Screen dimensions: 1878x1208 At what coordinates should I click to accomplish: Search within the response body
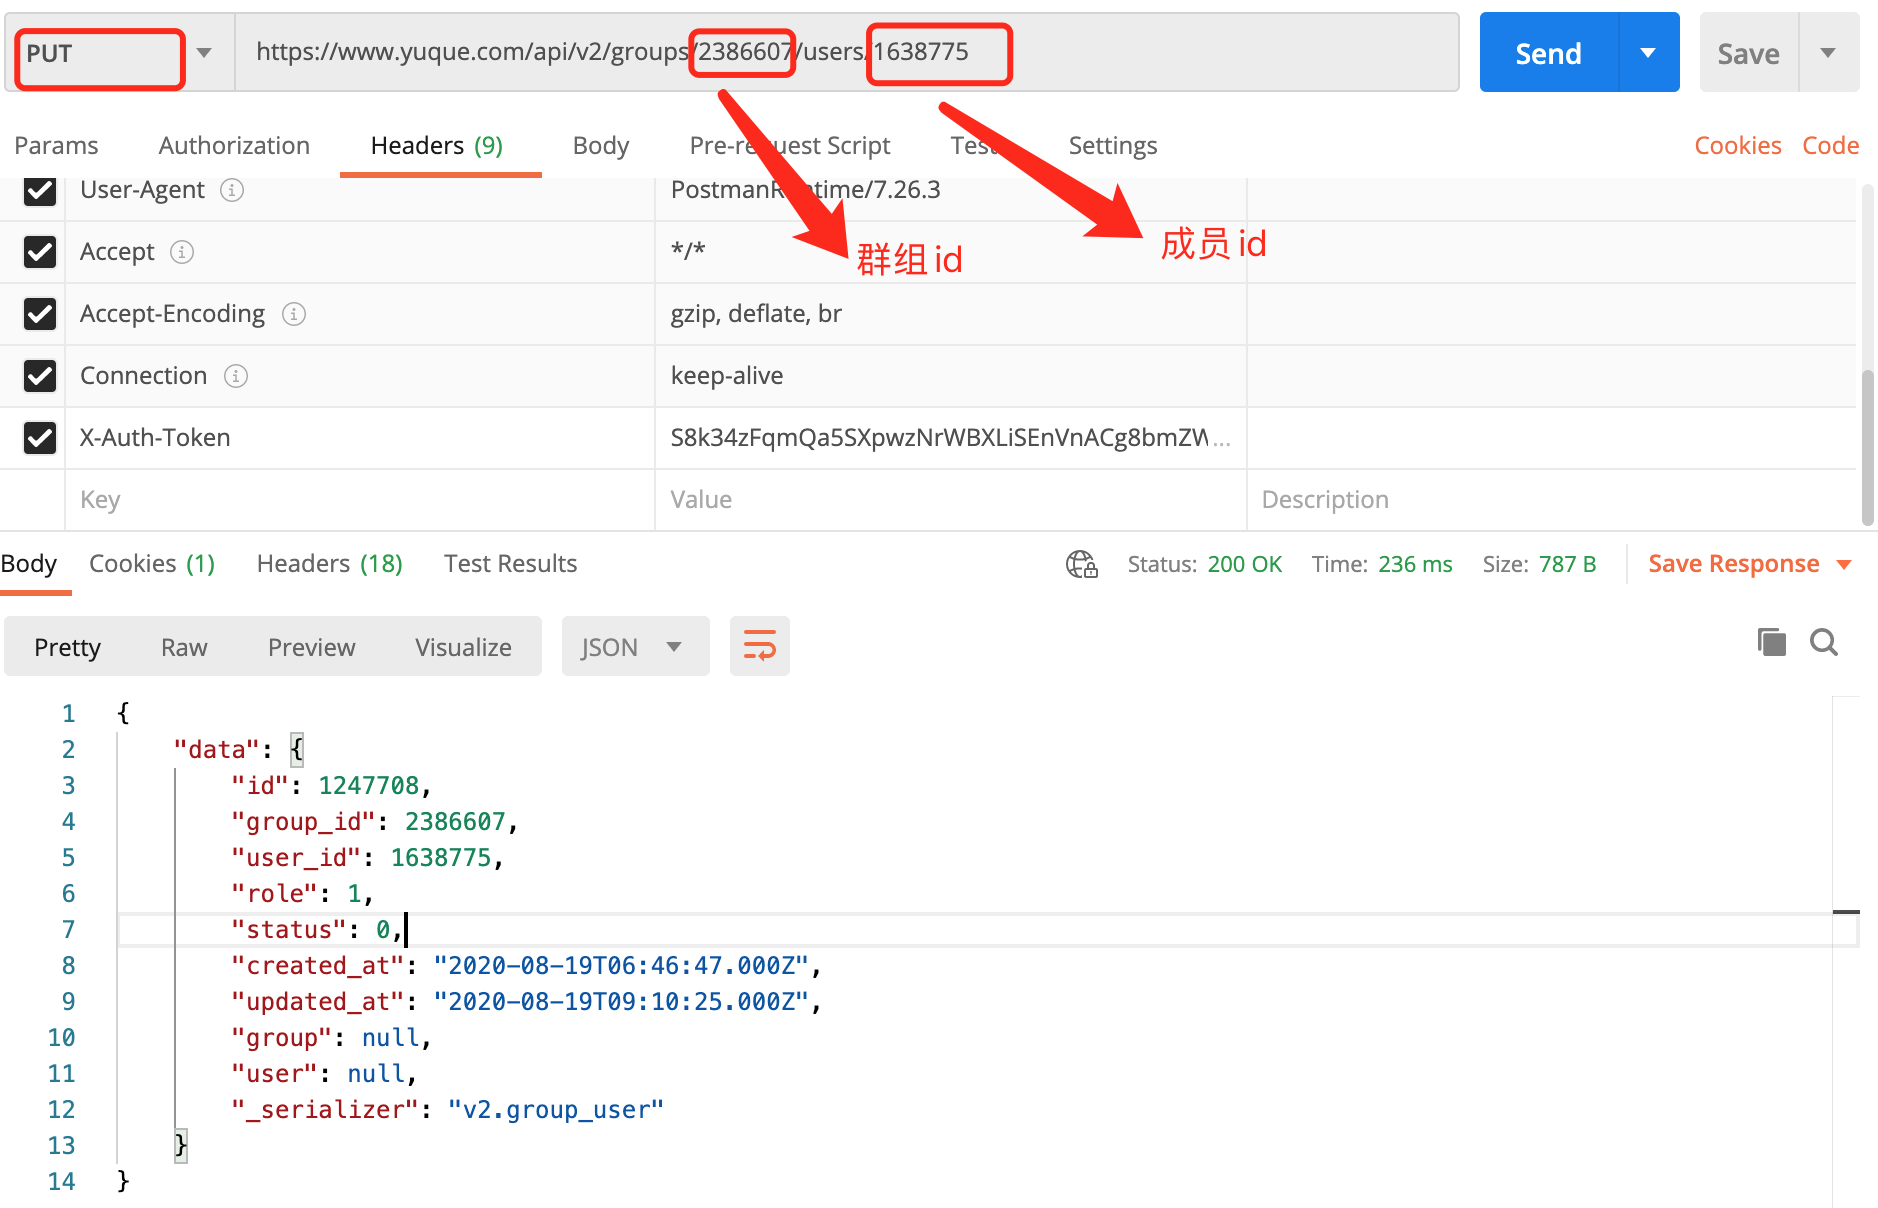click(1824, 642)
